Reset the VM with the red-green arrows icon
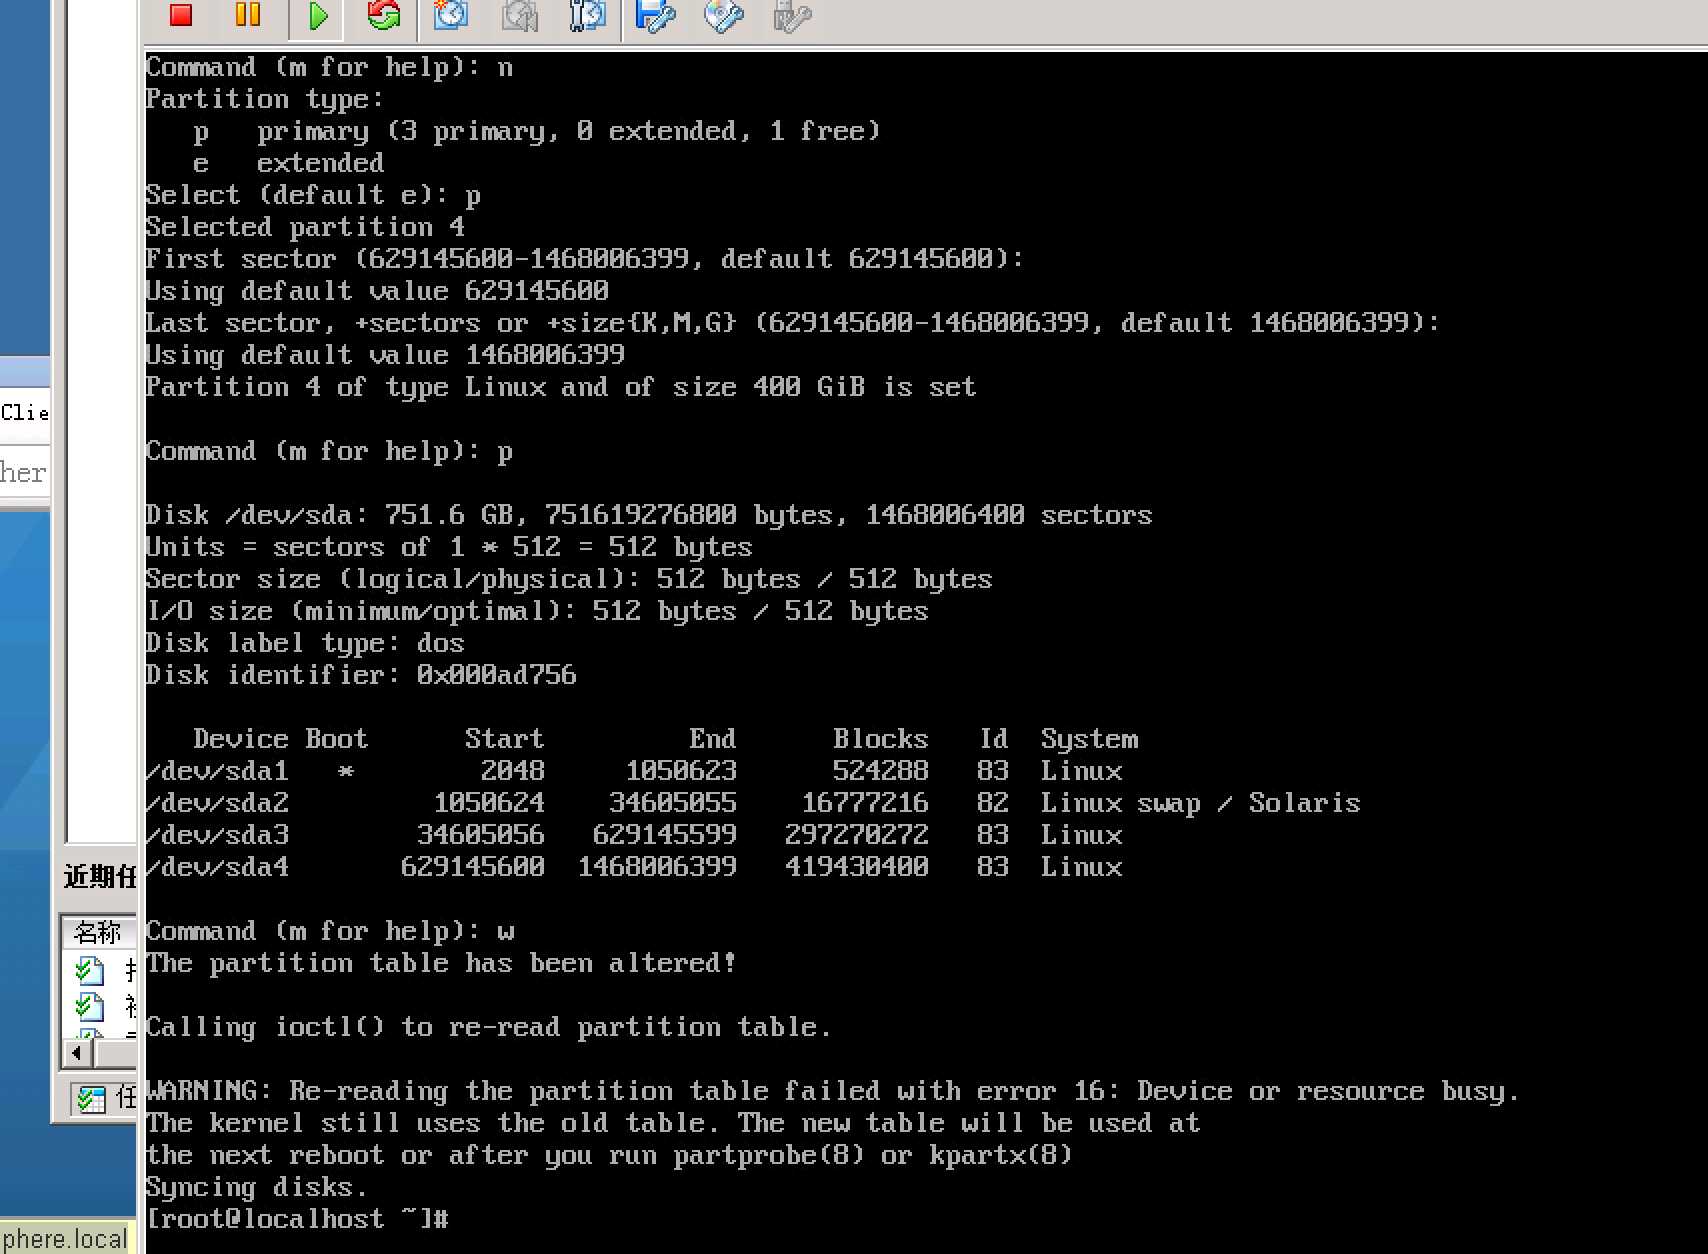 click(384, 15)
